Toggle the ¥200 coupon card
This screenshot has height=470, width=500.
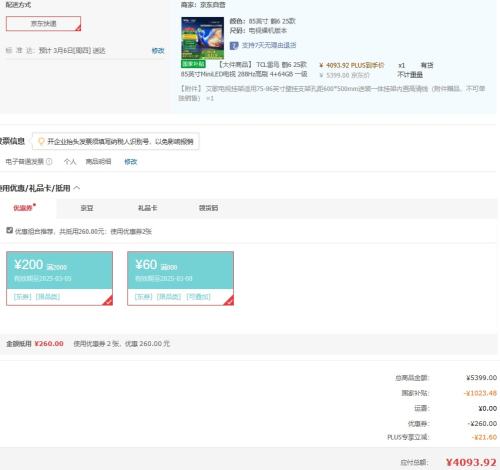coord(59,278)
